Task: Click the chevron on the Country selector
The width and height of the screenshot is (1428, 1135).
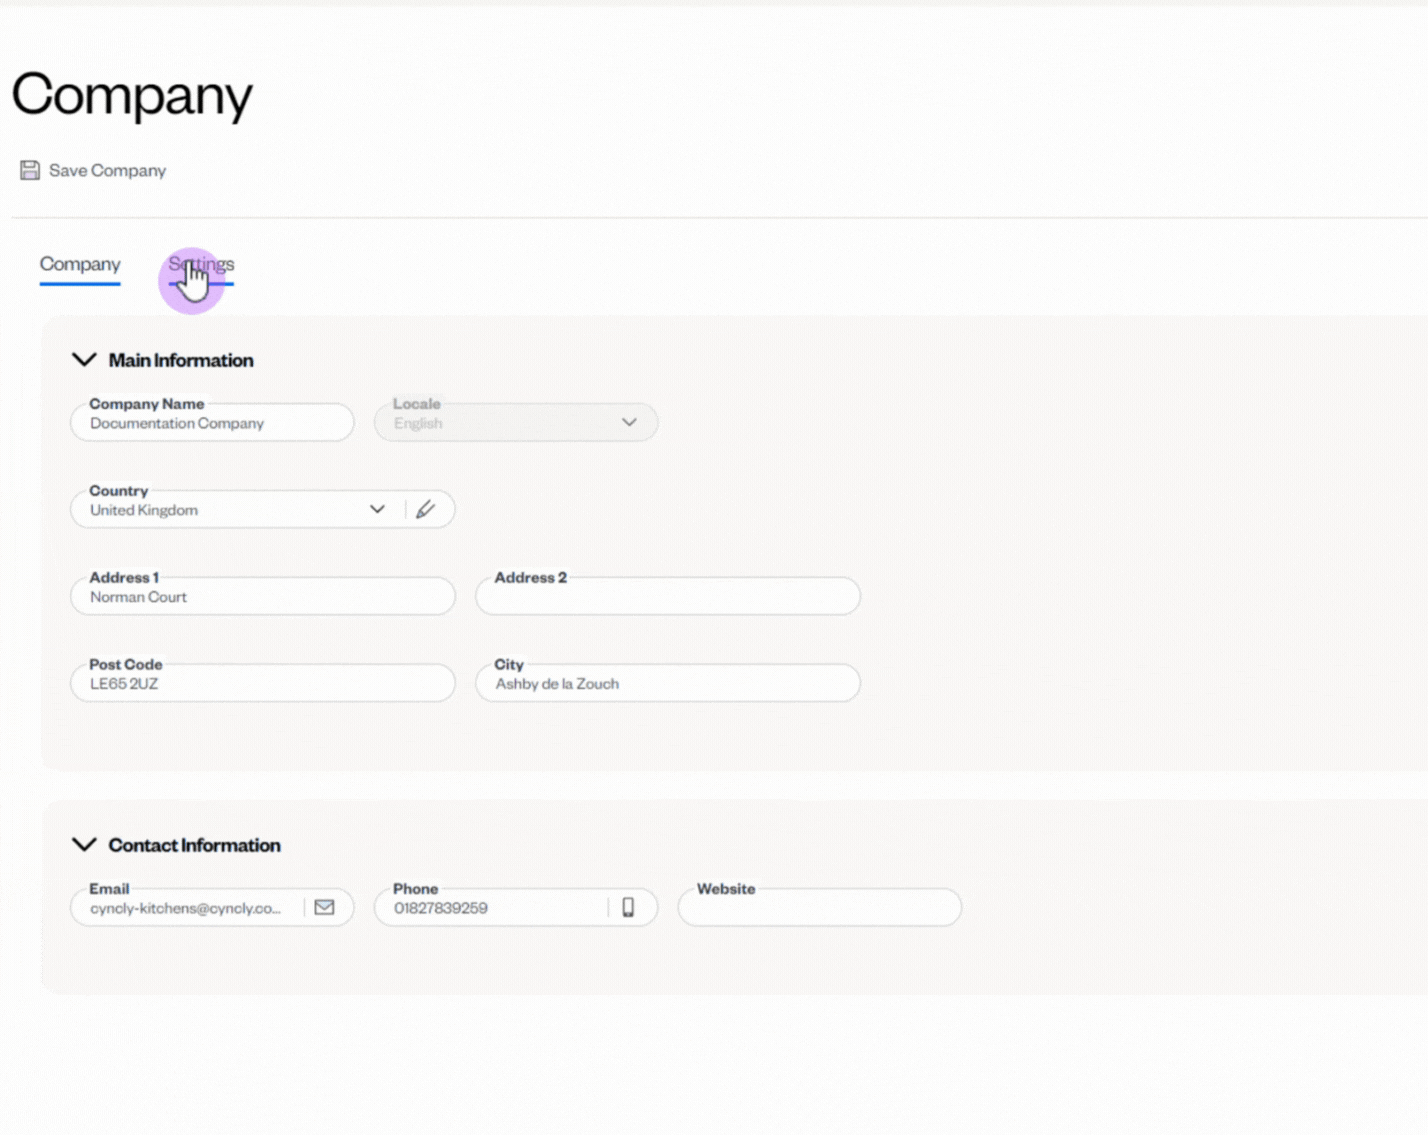Action: point(377,509)
